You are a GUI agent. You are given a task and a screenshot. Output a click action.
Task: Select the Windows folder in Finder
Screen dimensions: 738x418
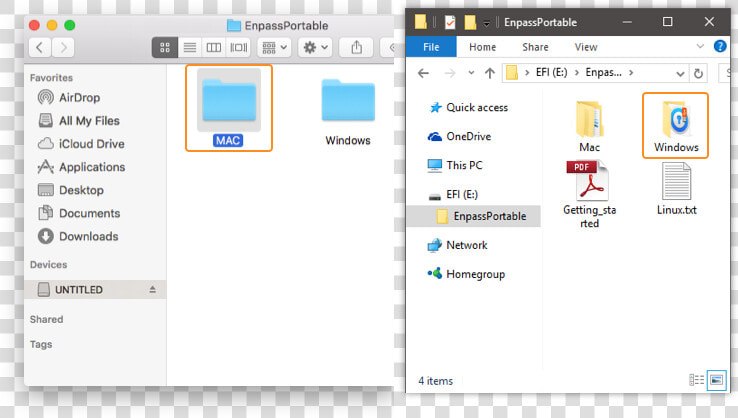[348, 111]
